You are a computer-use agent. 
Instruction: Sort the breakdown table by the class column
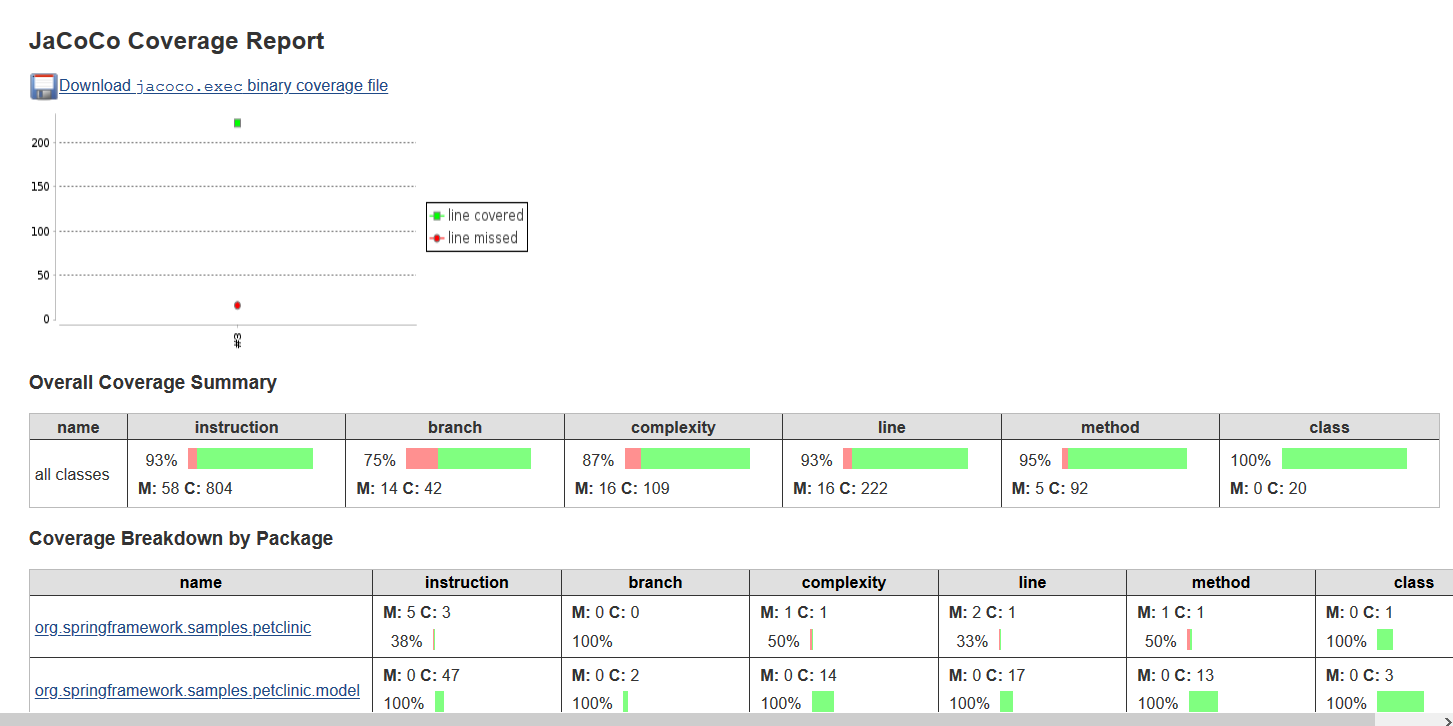pos(1412,582)
